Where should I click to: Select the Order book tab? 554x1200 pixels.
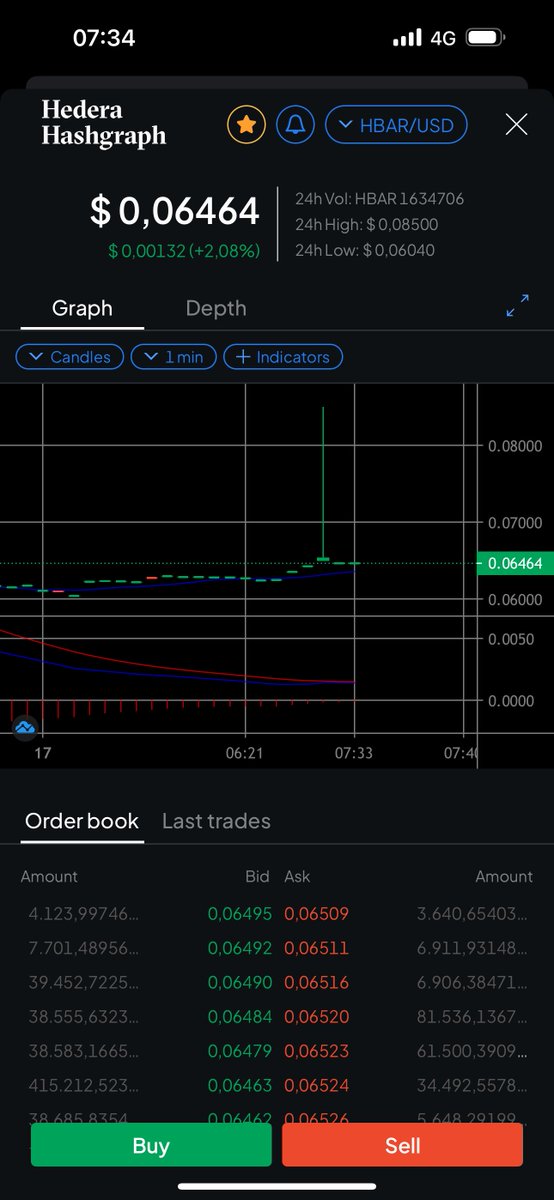[x=82, y=821]
